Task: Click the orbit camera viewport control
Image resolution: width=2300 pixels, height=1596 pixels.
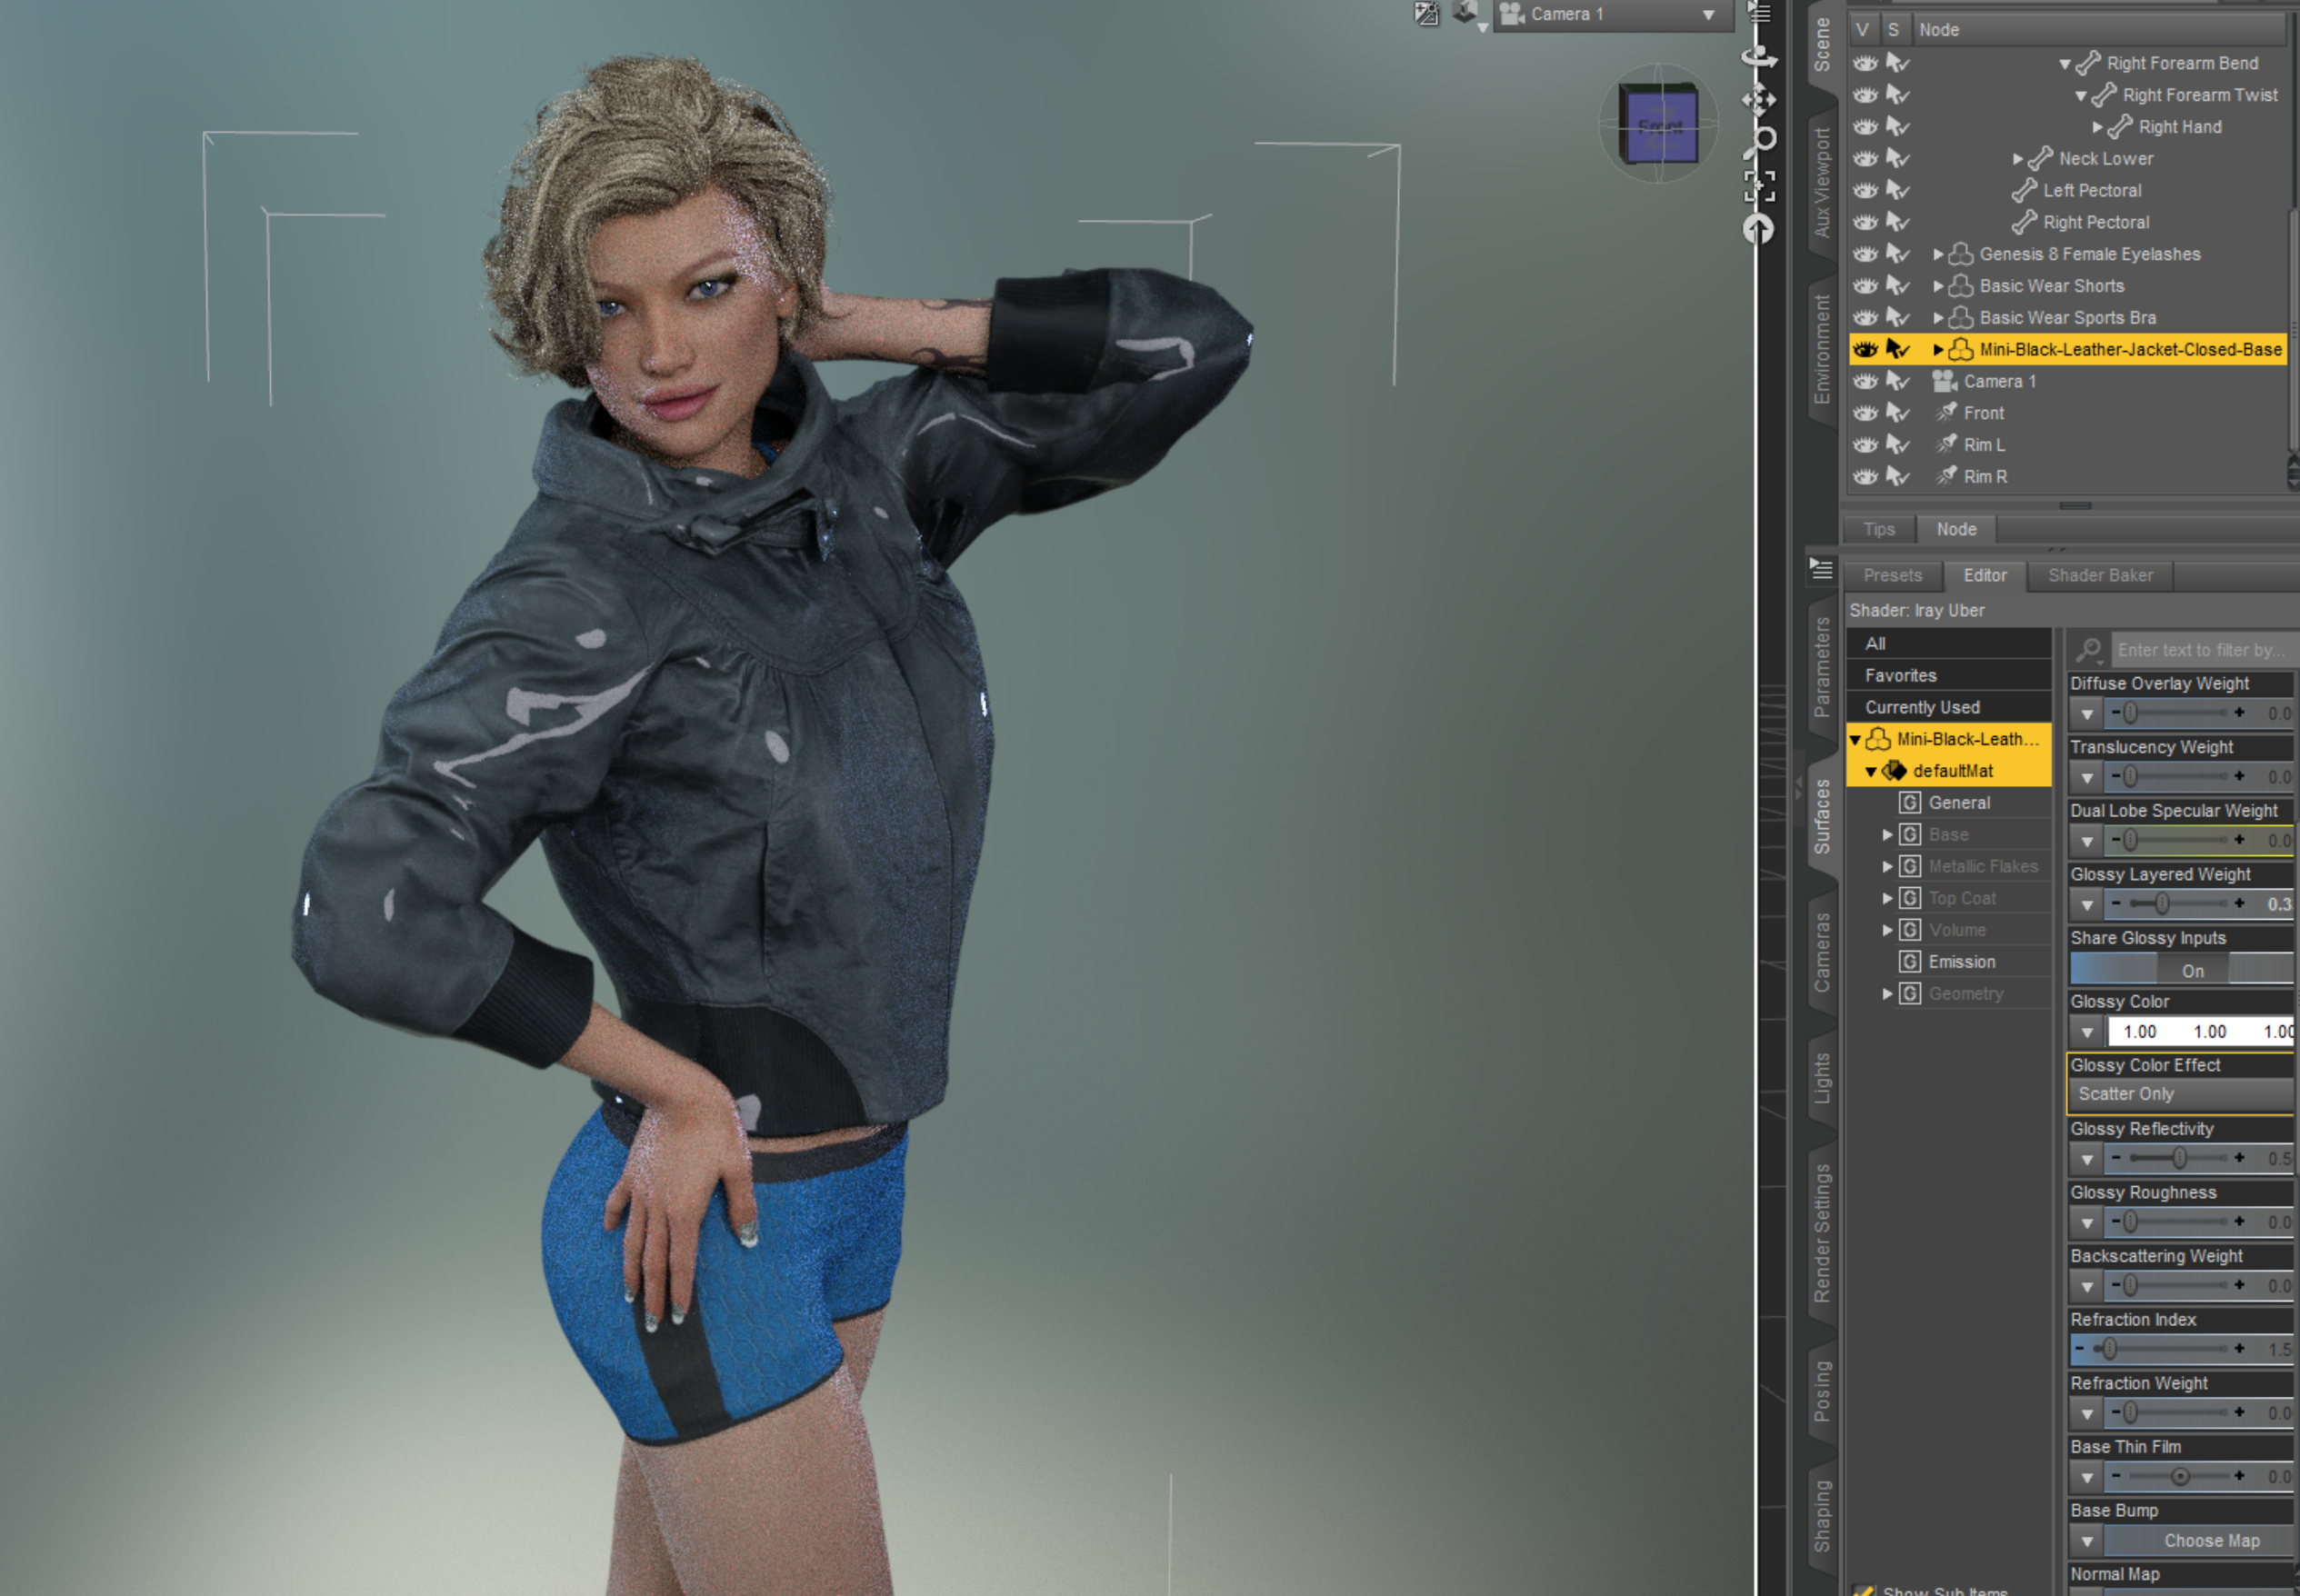Action: 1759,57
